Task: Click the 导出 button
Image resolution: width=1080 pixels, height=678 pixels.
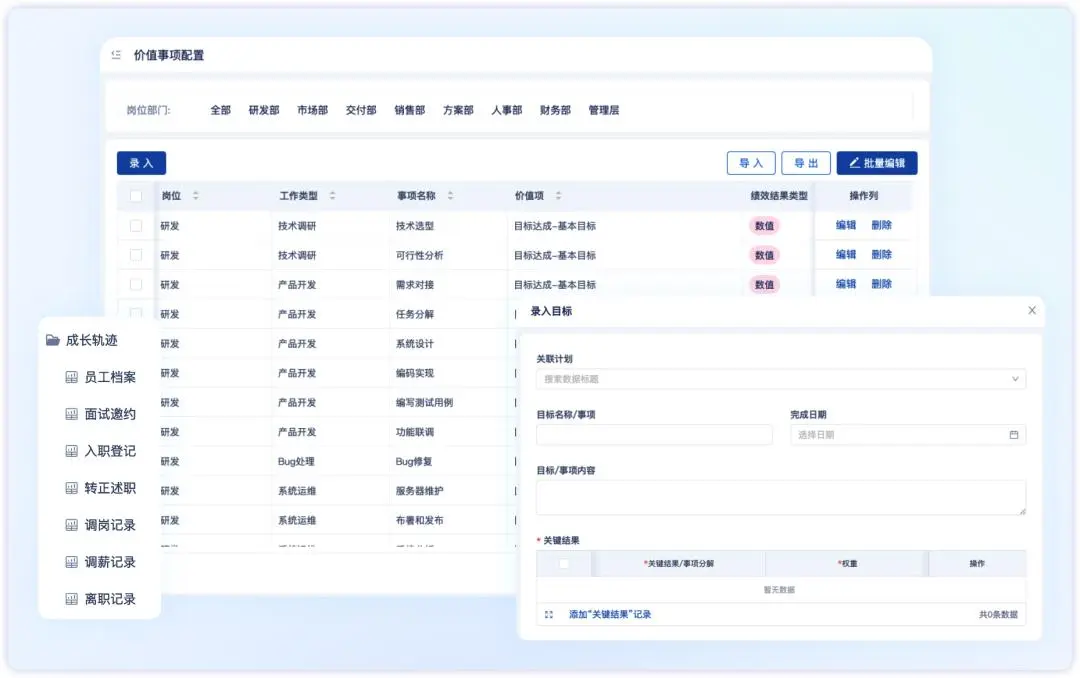Action: click(806, 163)
